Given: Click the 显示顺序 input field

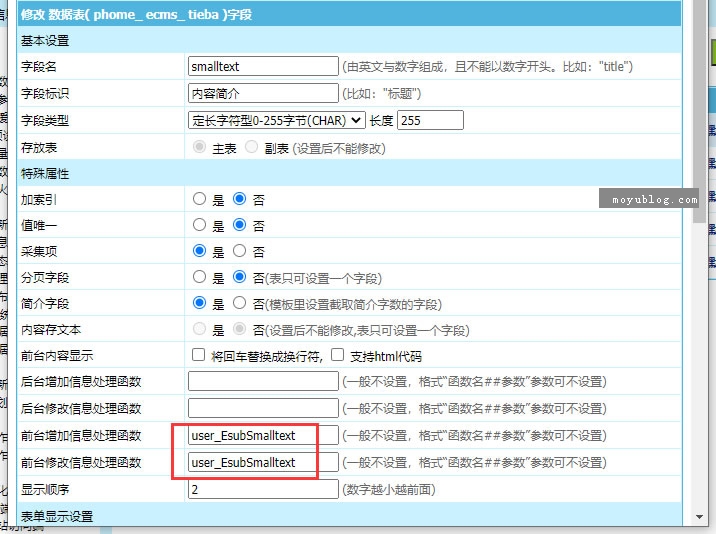Looking at the screenshot, I should [x=263, y=490].
